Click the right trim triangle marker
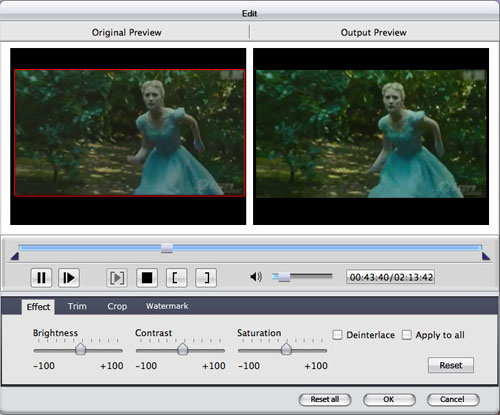 coord(486,256)
